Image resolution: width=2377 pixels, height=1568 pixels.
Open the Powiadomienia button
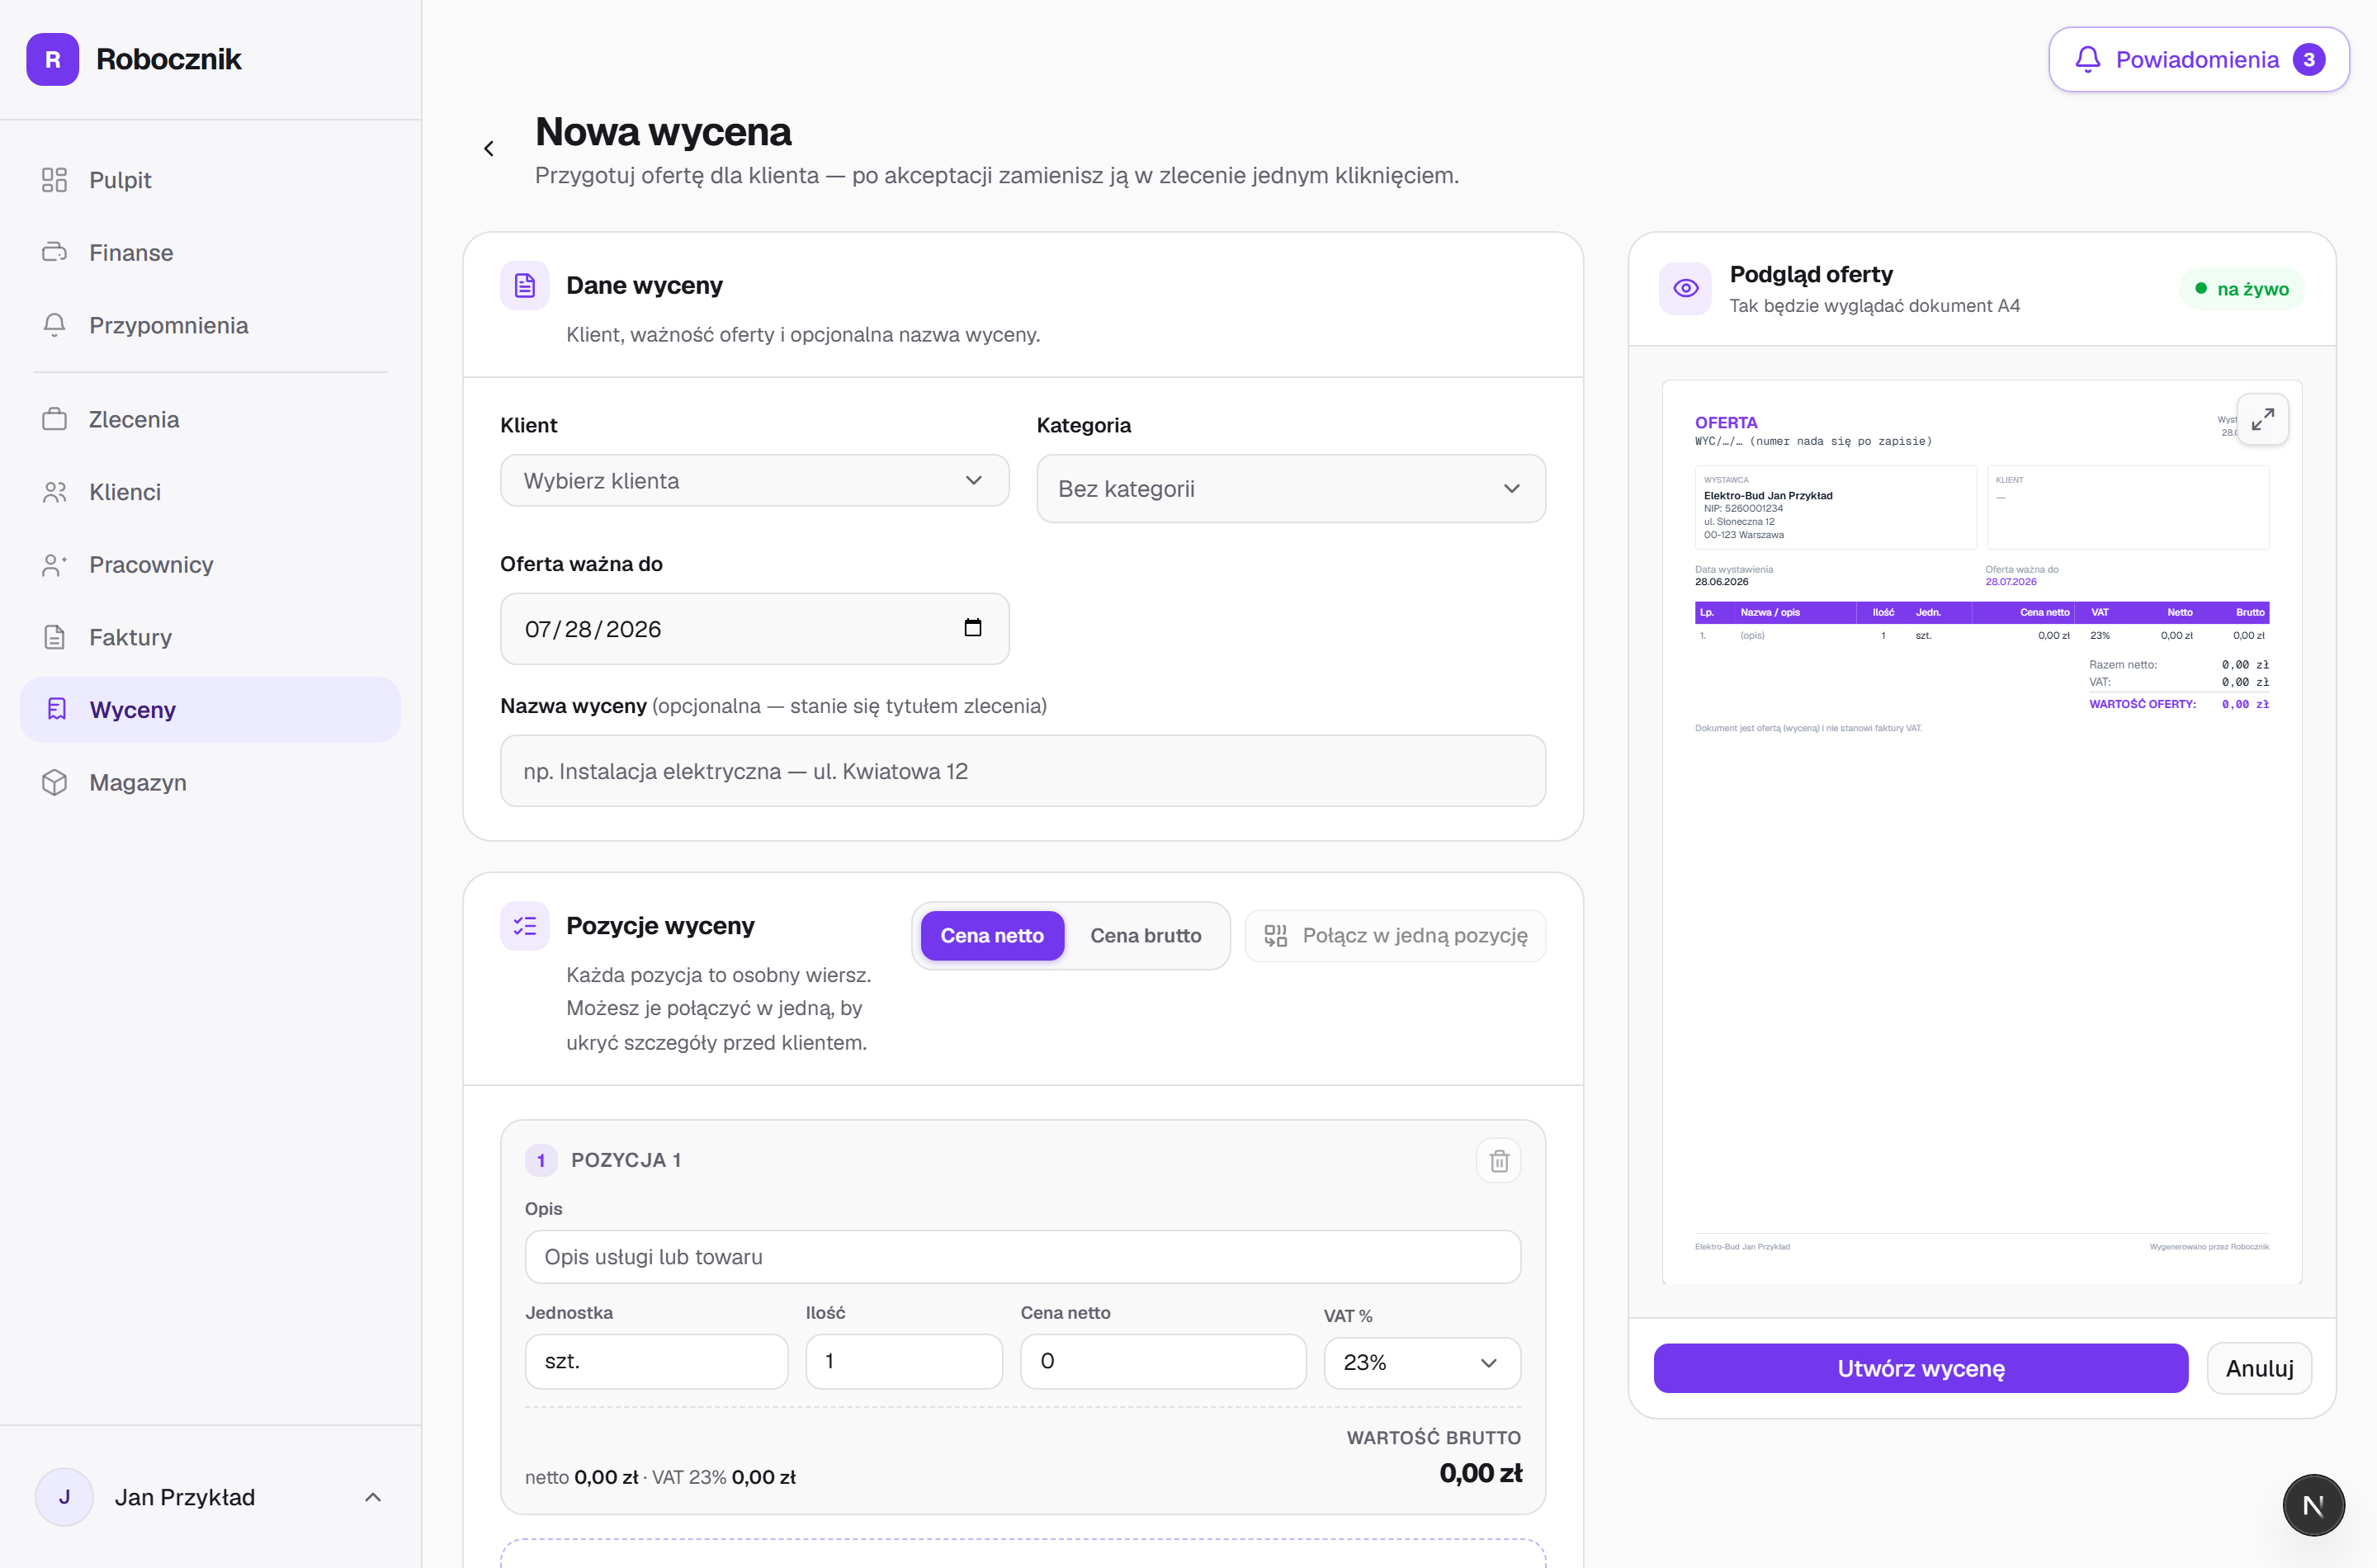coord(2198,60)
